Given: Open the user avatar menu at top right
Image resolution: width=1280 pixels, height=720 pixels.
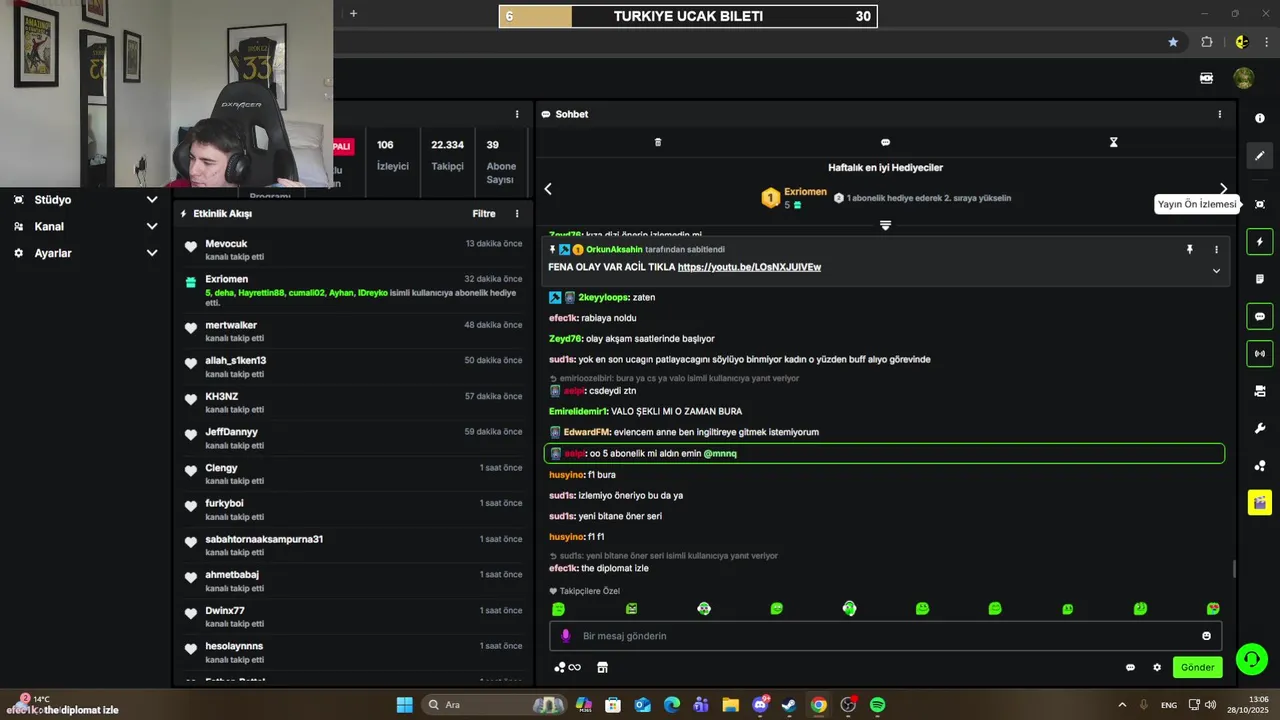Looking at the screenshot, I should pyautogui.click(x=1243, y=78).
